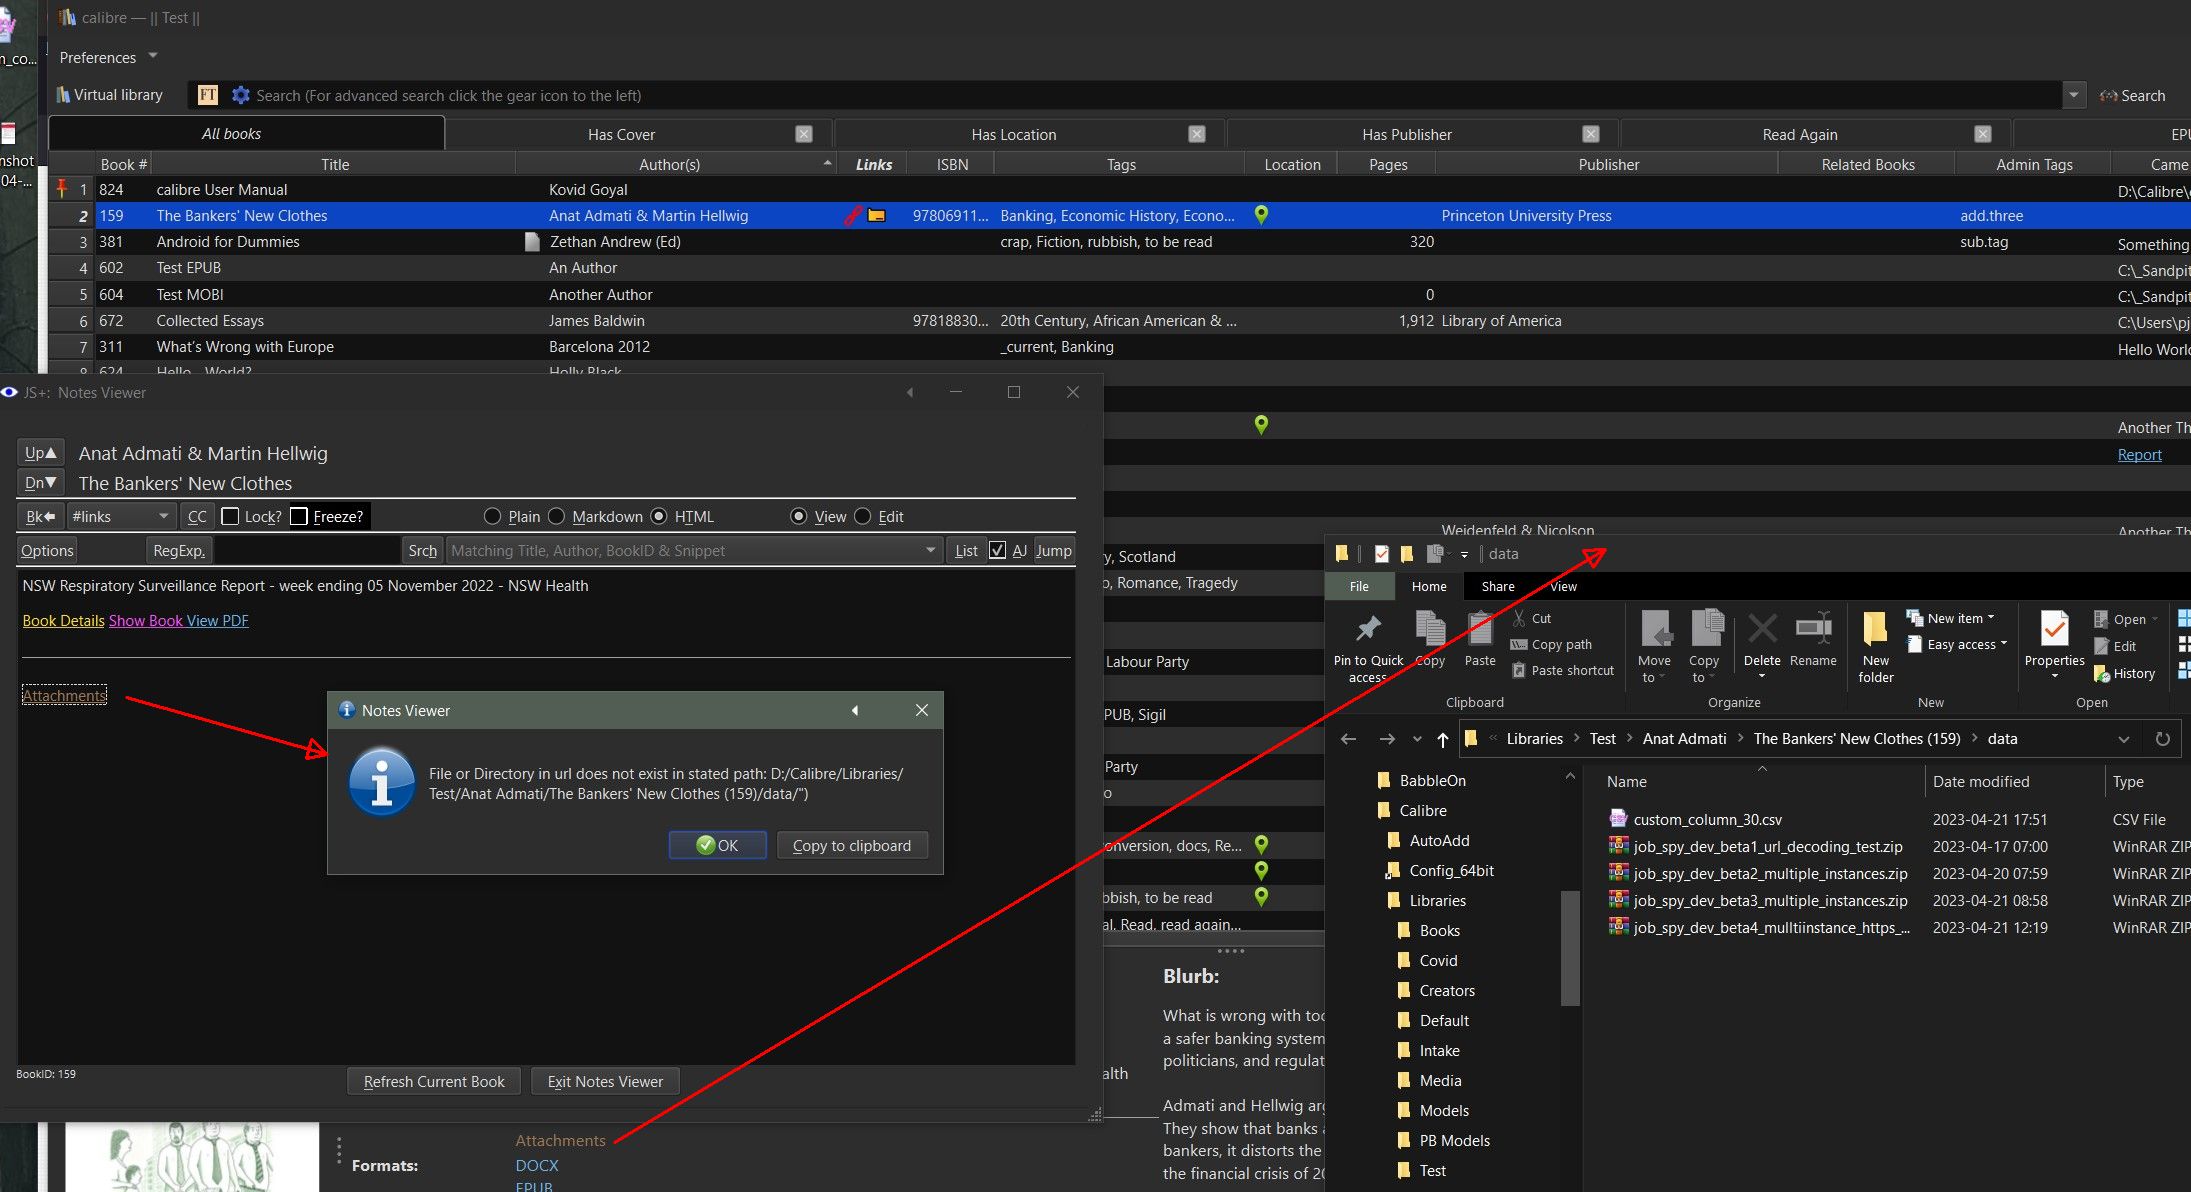2191x1192 pixels.
Task: Click the Pin to Quick access icon
Action: point(1367,629)
